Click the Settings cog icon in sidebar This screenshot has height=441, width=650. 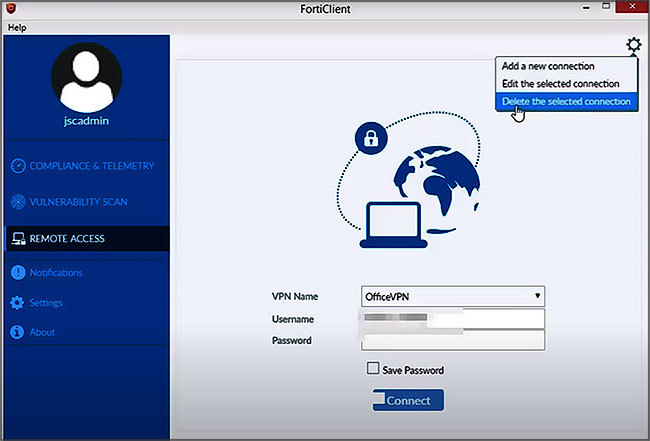click(x=17, y=303)
